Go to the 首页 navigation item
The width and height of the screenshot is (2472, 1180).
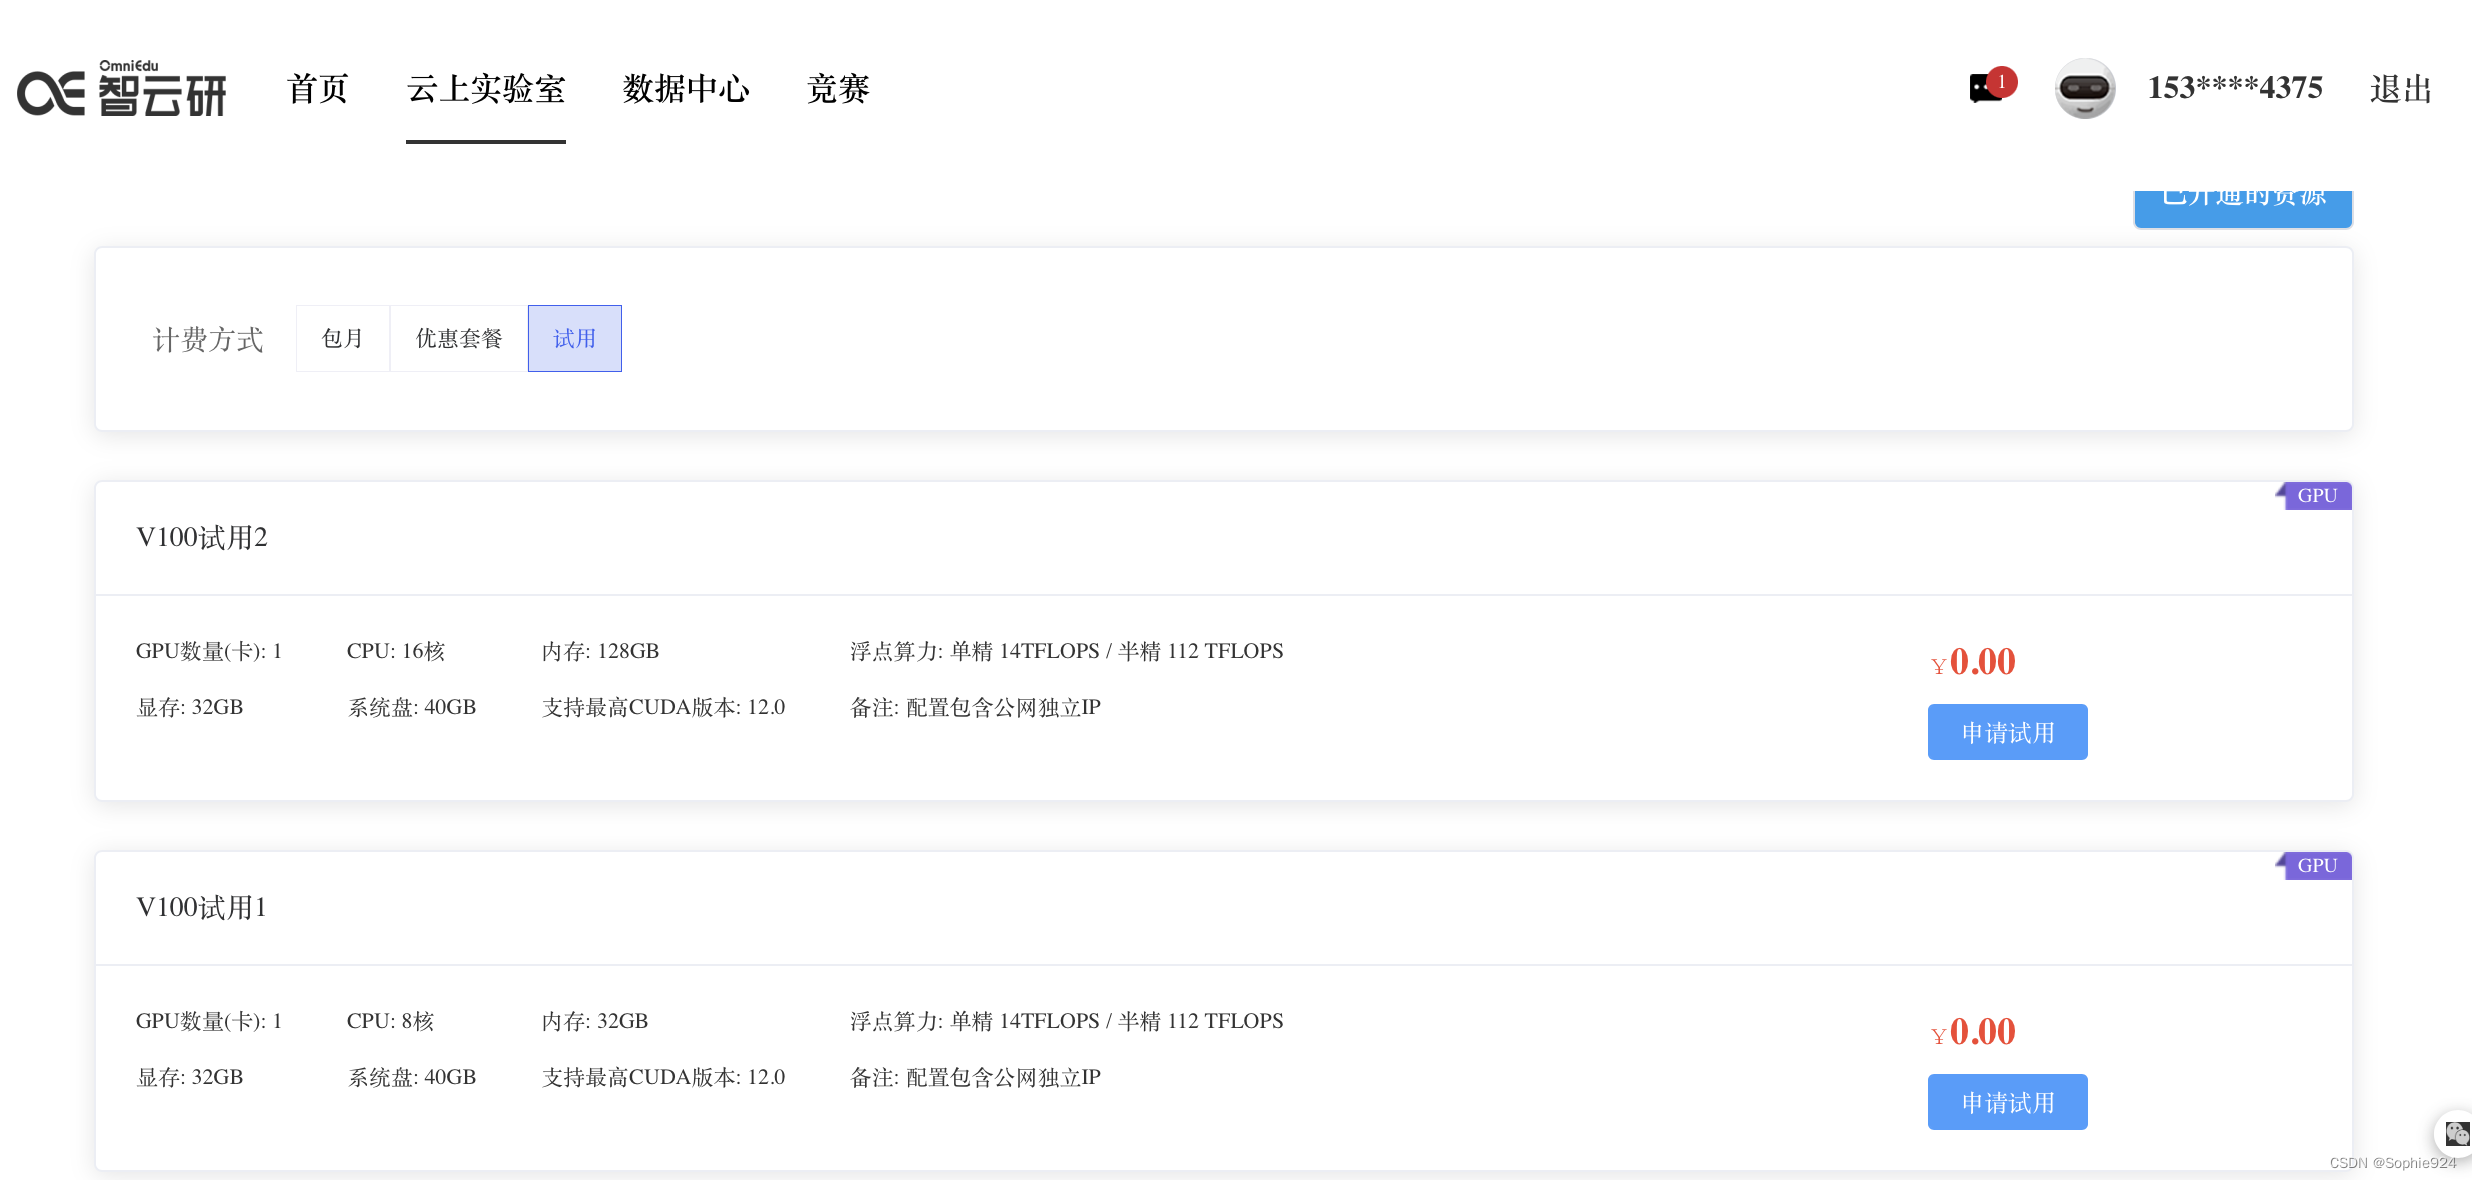coord(317,89)
